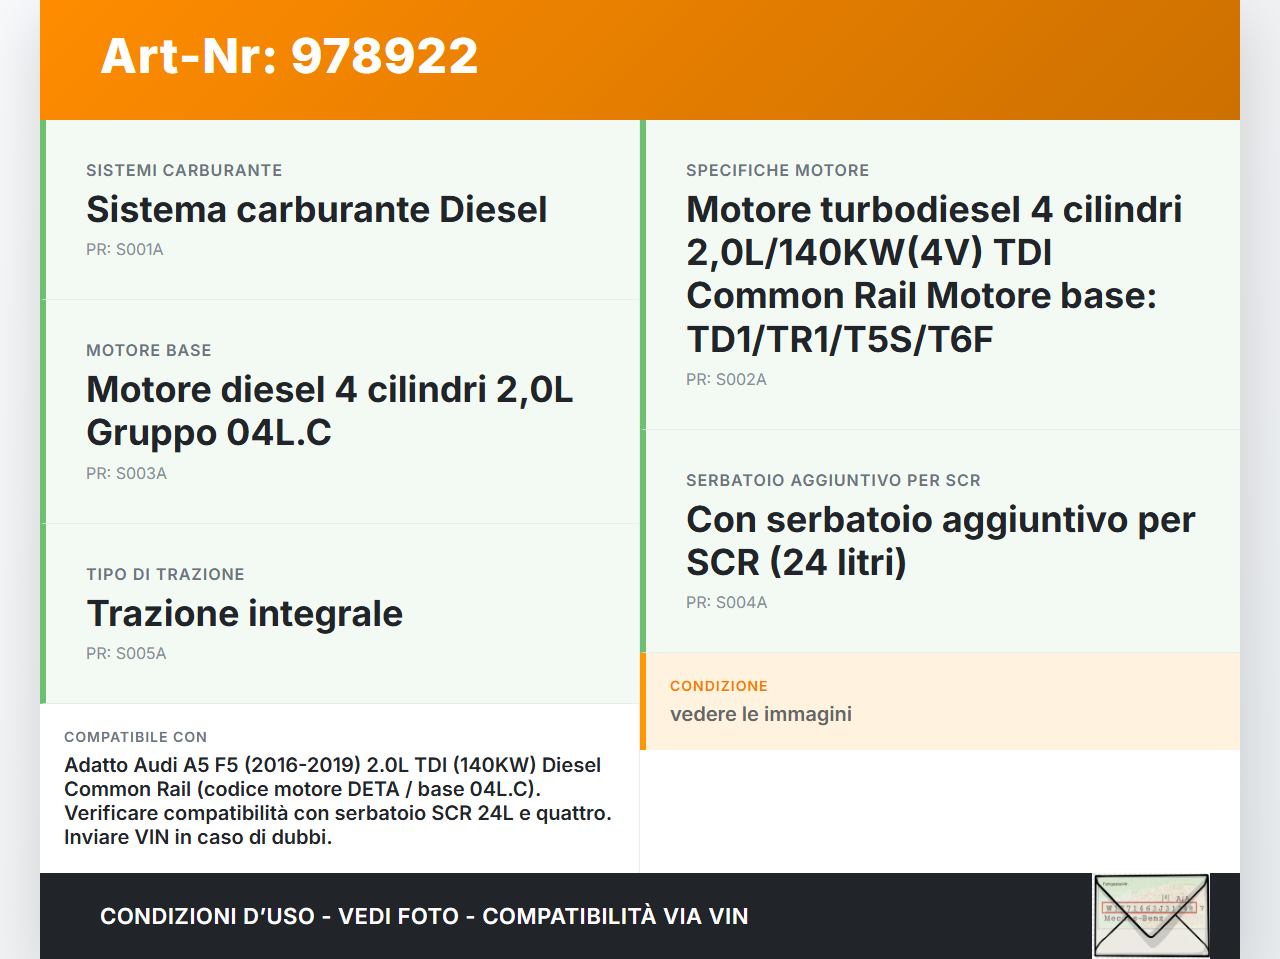Viewport: 1280px width, 959px height.
Task: Select 'Motore diesel 4 cilindri 2,0L Gruppo 04L.C'
Action: (x=330, y=411)
